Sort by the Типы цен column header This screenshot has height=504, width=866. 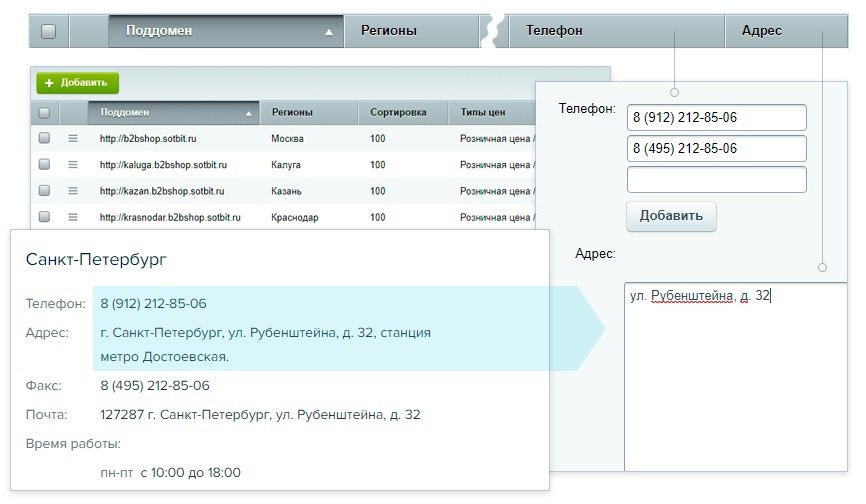(492, 113)
